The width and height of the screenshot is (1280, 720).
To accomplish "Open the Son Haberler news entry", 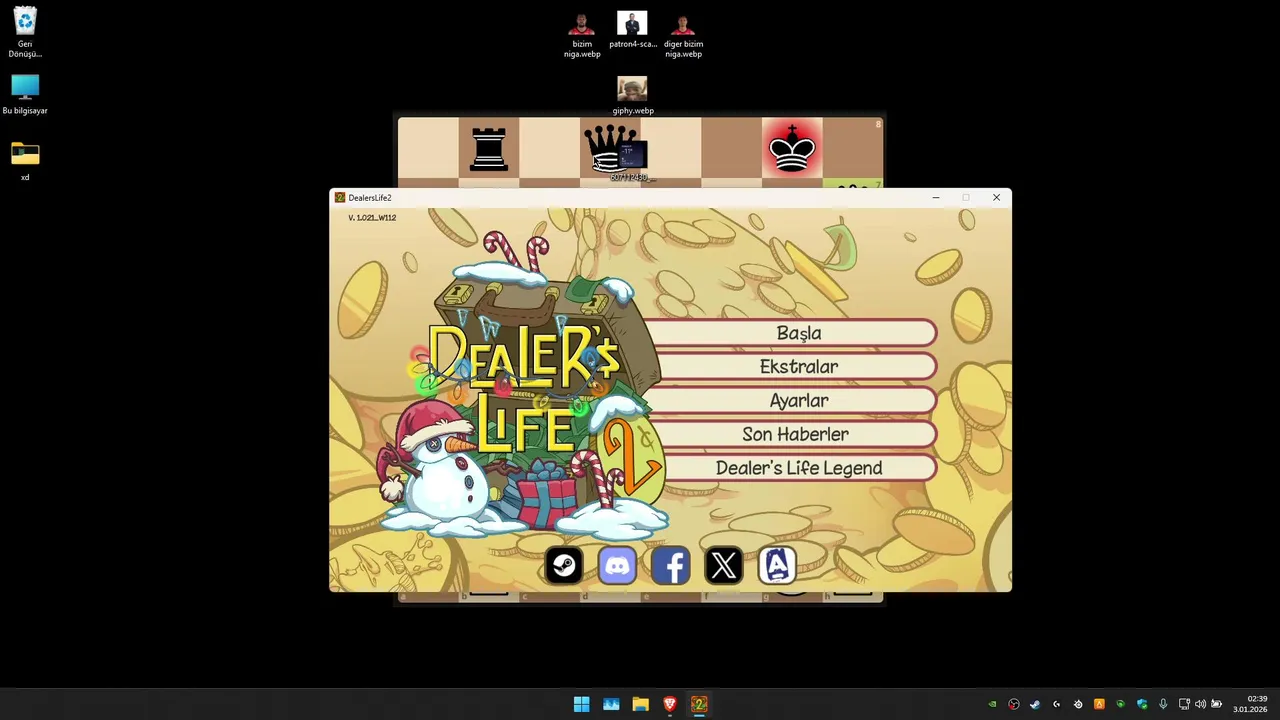I will pos(798,434).
